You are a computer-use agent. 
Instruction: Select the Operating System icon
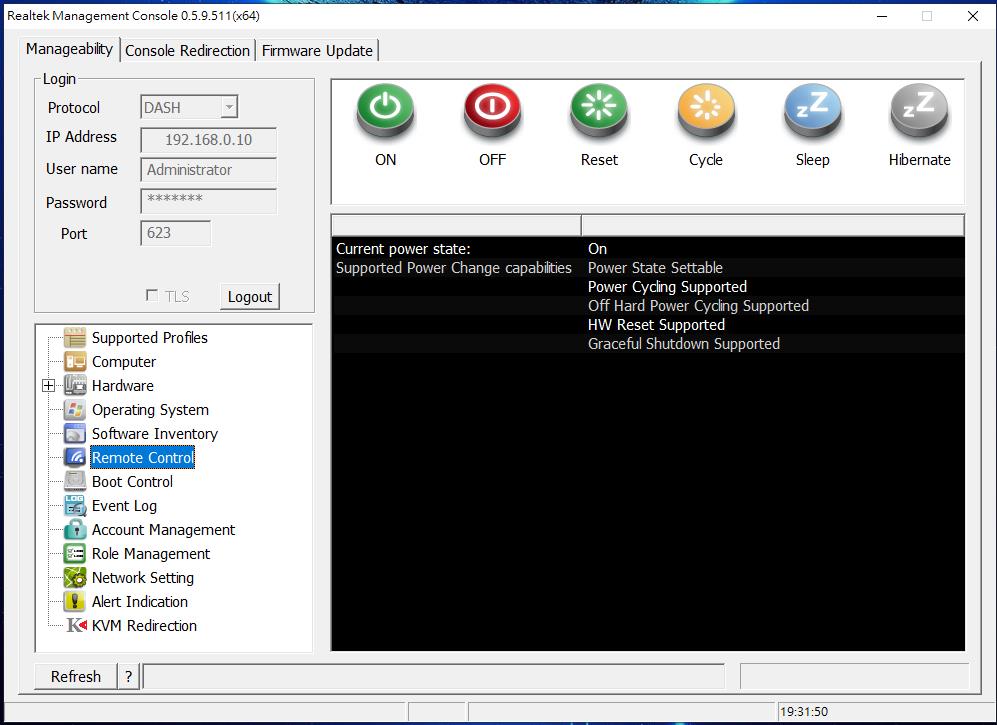click(75, 410)
